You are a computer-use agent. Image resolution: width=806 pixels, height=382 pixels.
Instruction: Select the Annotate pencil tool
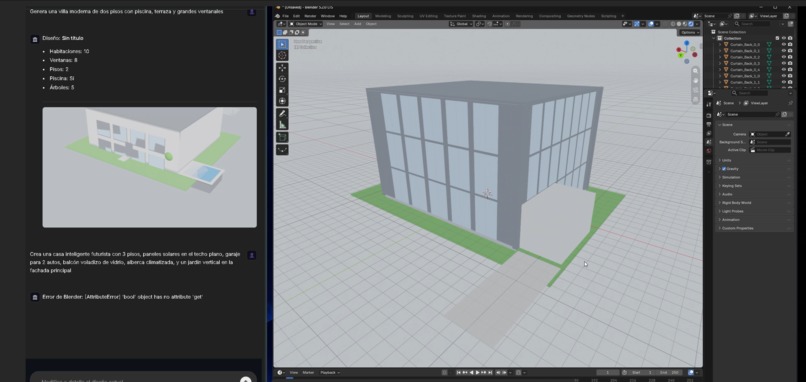[282, 113]
